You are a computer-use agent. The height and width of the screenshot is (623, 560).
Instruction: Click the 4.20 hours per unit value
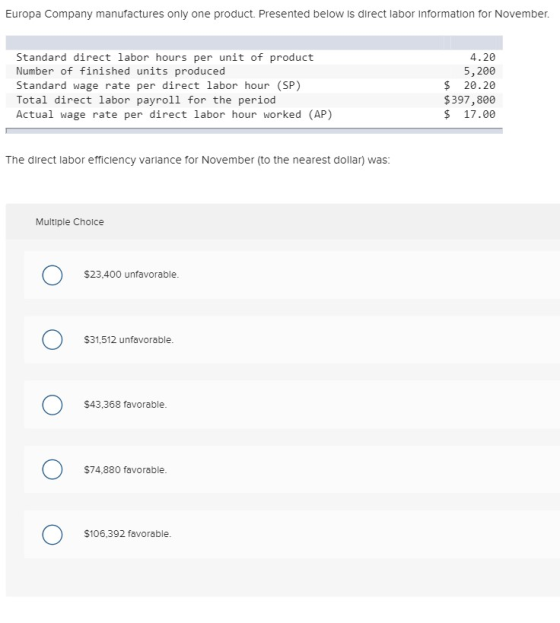pos(482,57)
